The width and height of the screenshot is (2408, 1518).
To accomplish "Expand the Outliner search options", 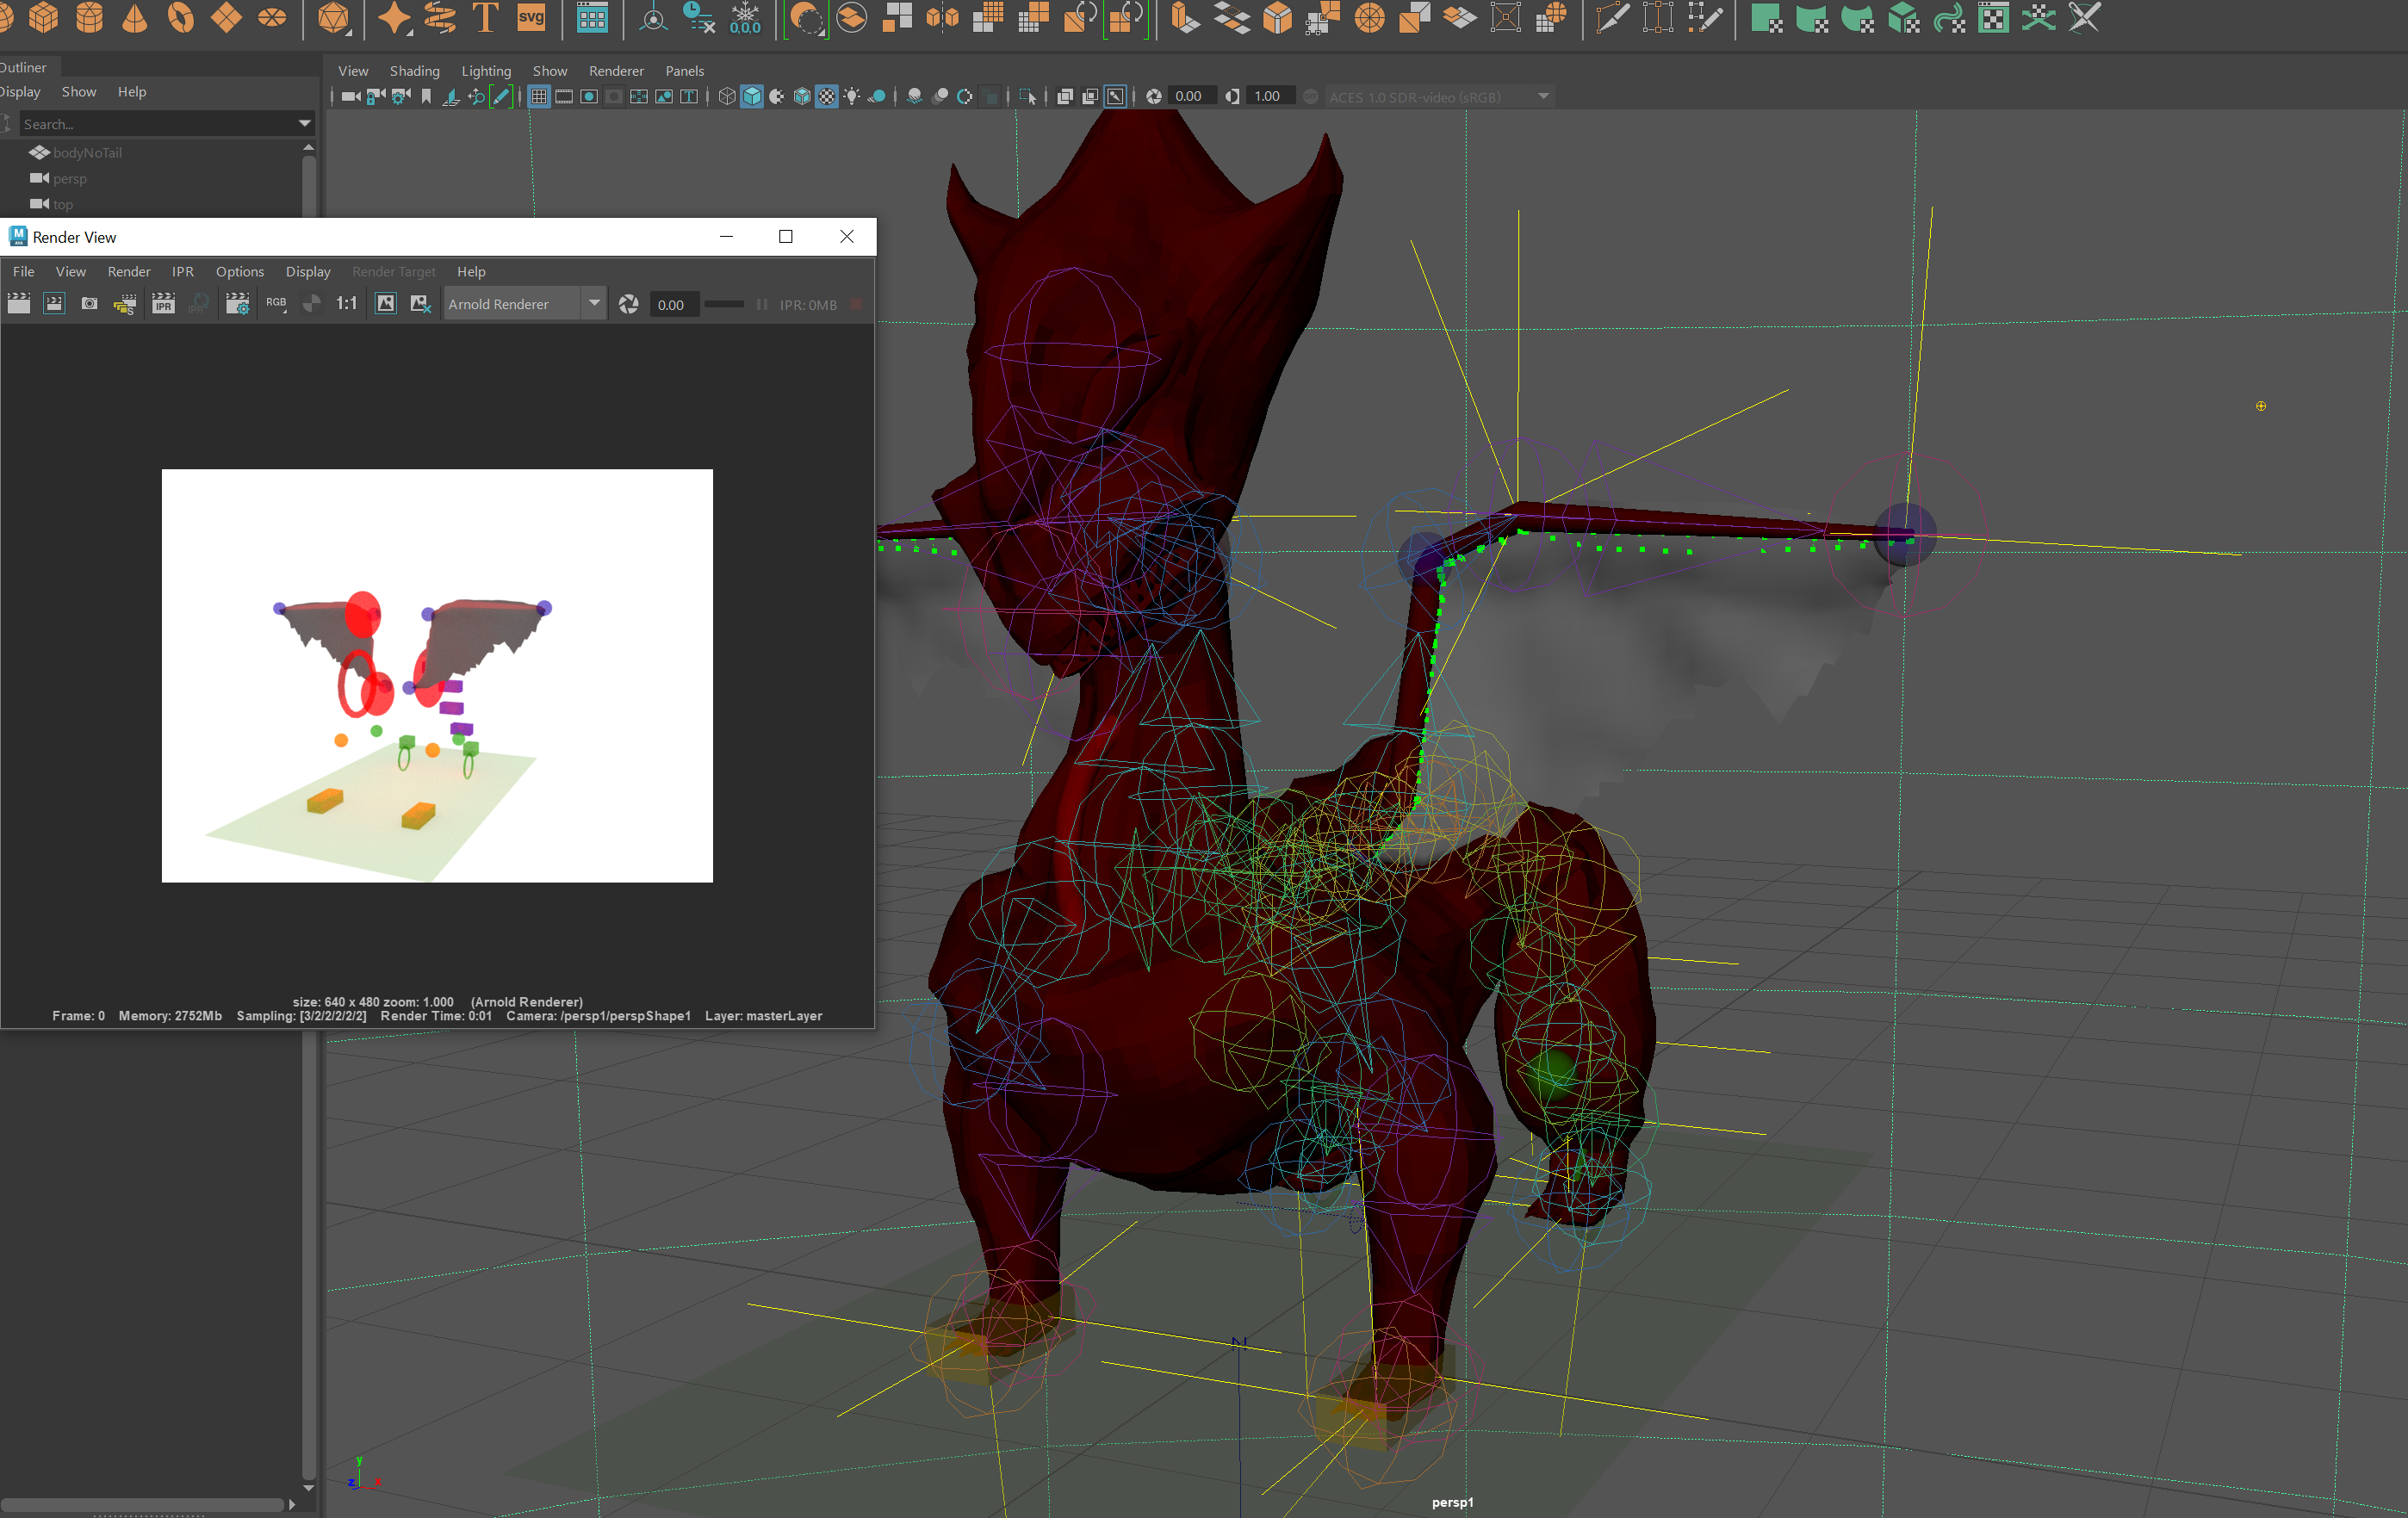I will point(304,123).
